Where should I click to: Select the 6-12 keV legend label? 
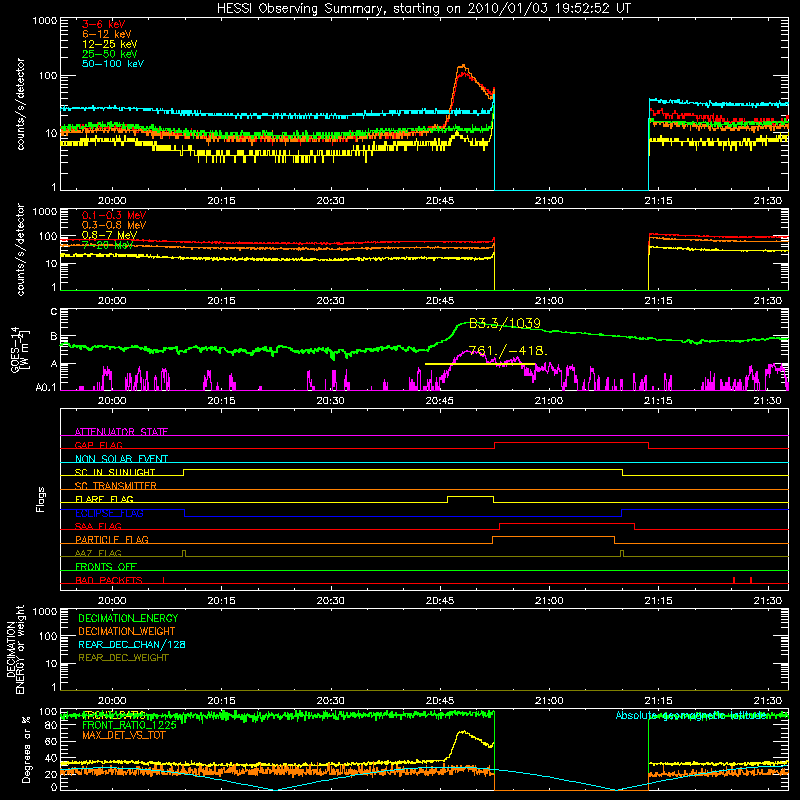point(106,34)
